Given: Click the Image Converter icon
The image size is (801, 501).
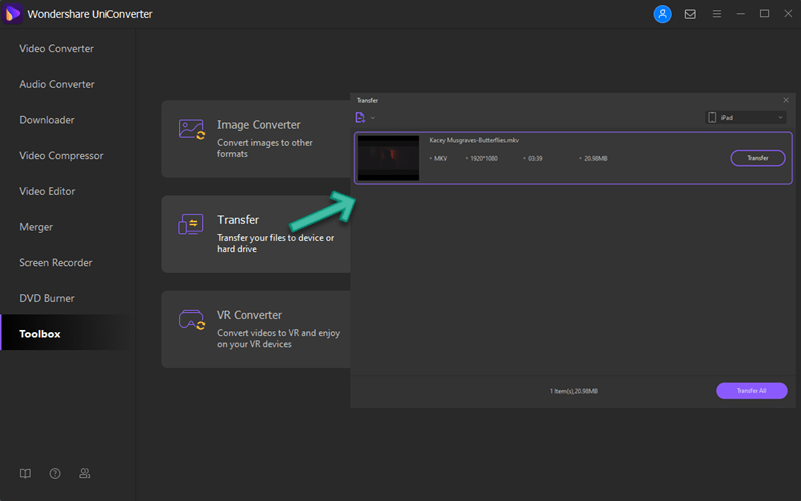Looking at the screenshot, I should [192, 129].
